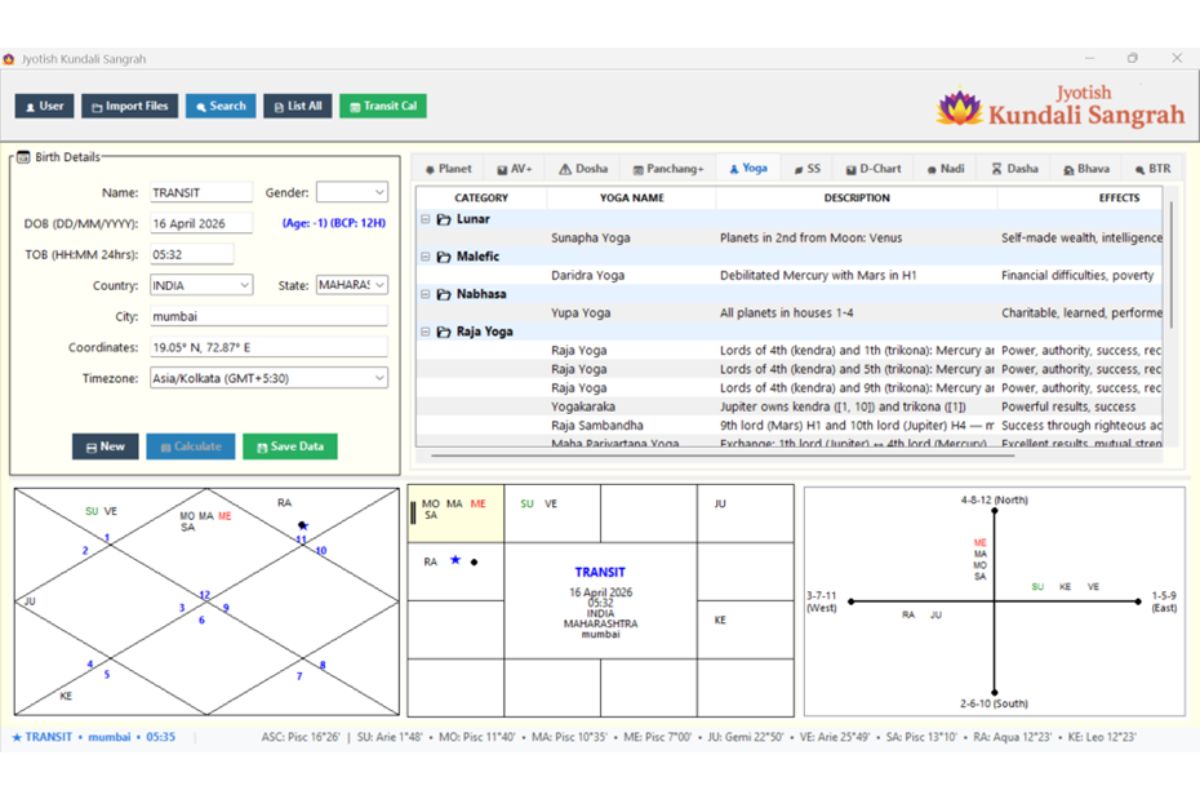1200x800 pixels.
Task: Switch to the Bhava tab
Action: (x=1086, y=169)
